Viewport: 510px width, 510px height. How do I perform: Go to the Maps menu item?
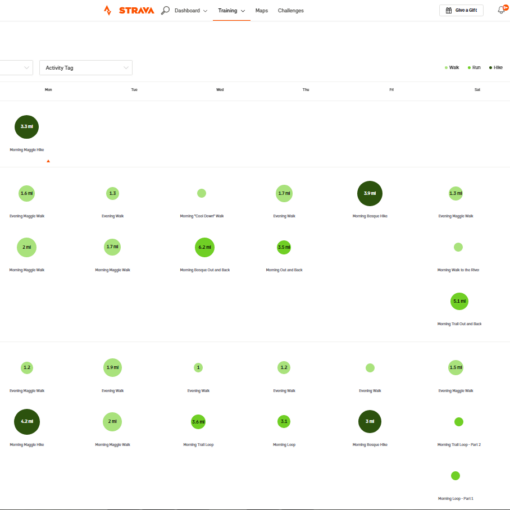(x=262, y=11)
